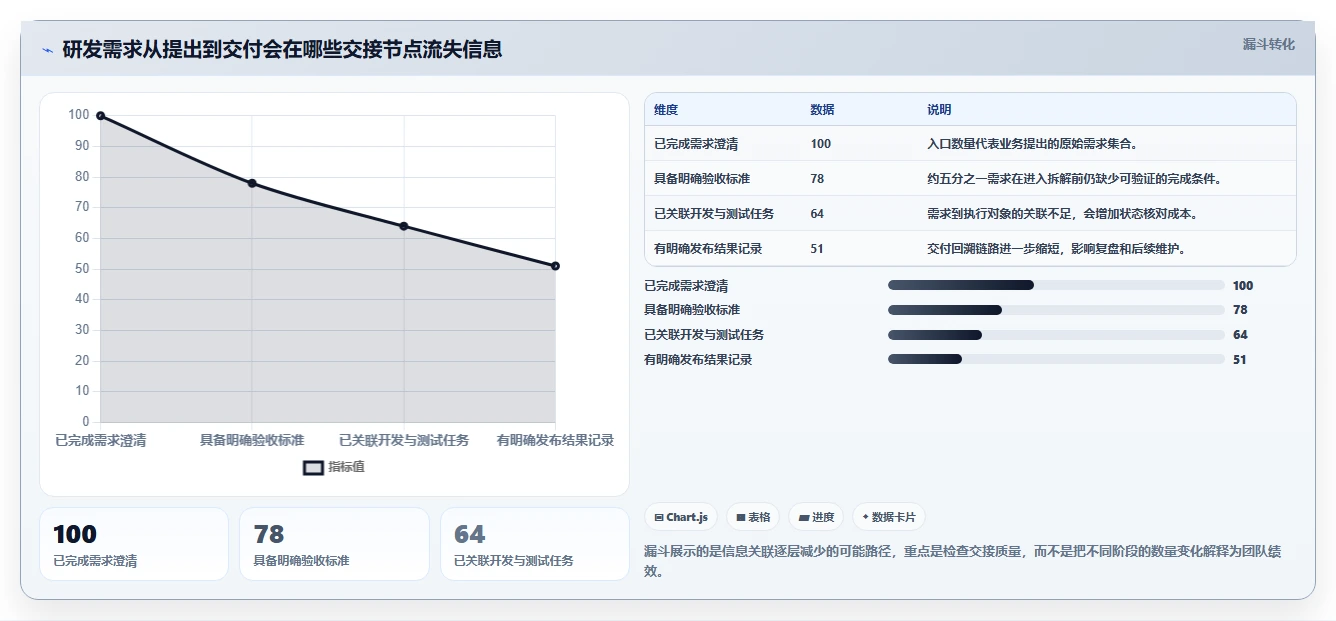Screen dimensions: 1336x621
Task: Click description starting 需求到执行对象的关联不足
Action: (x=1062, y=214)
